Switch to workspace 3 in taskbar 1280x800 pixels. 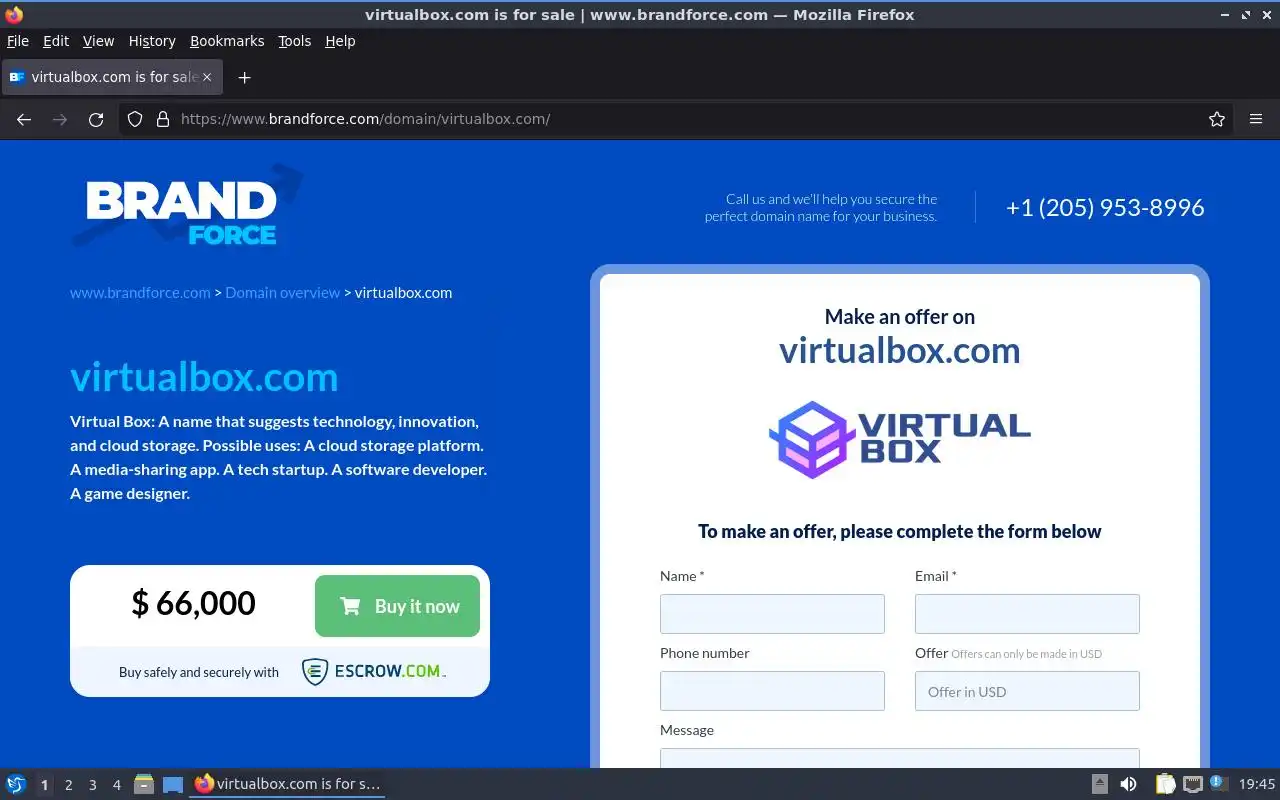click(92, 785)
